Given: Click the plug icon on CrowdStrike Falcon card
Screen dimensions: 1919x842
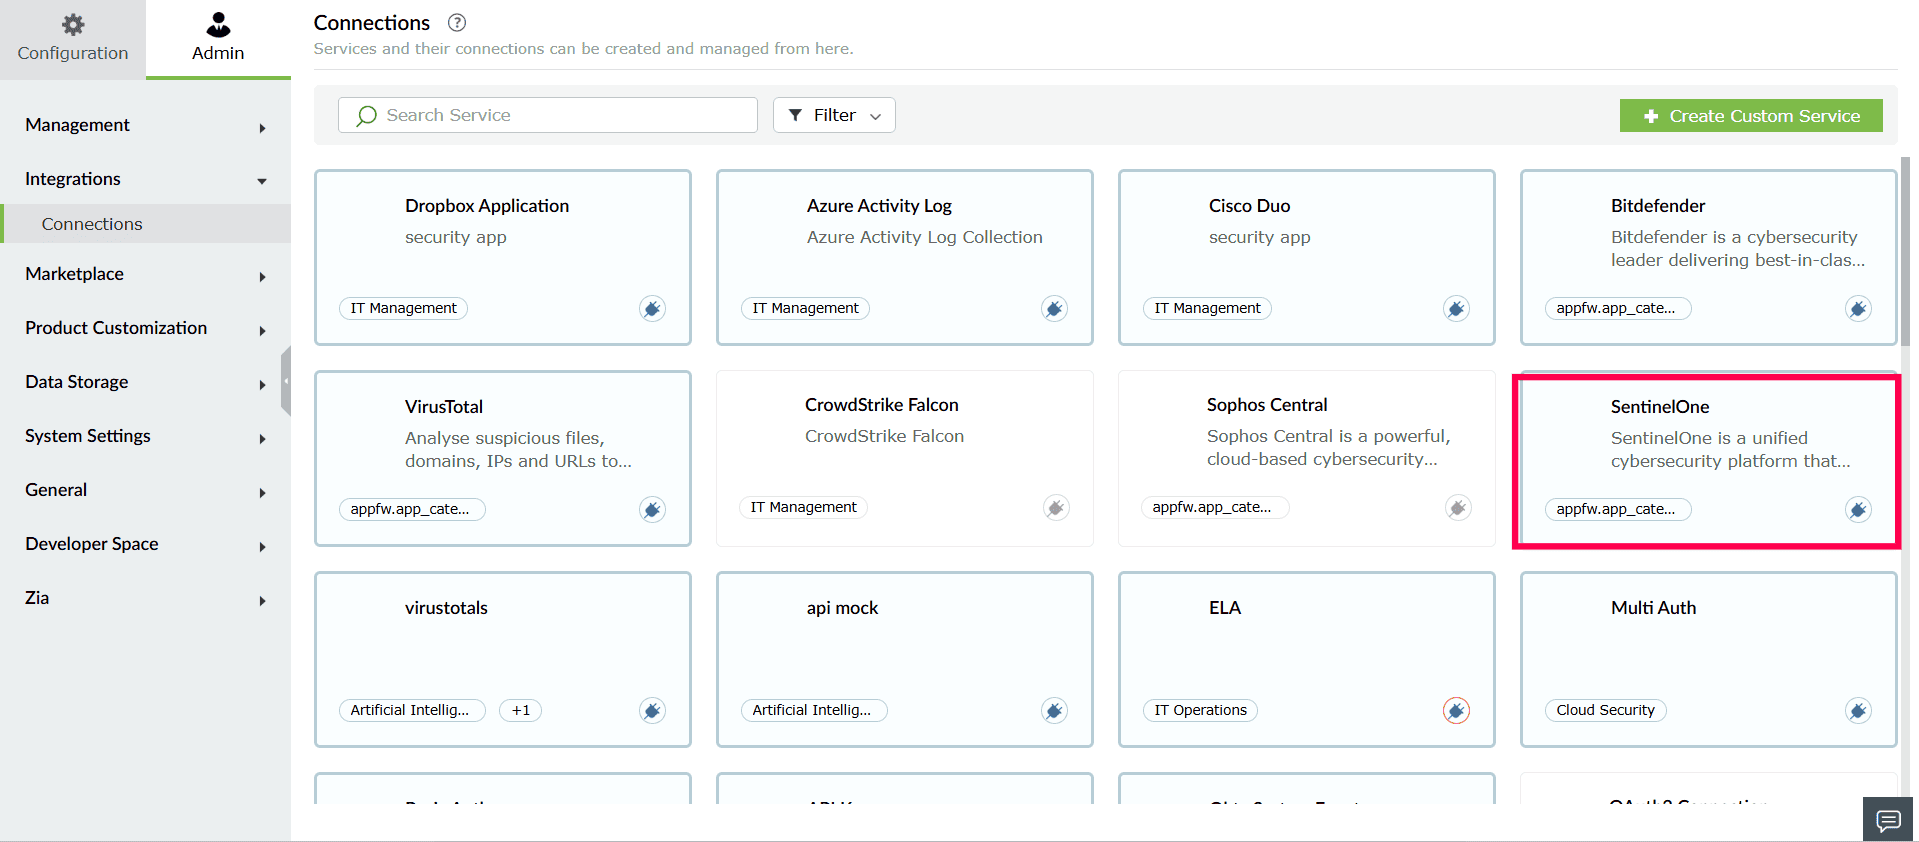Looking at the screenshot, I should coord(1056,508).
